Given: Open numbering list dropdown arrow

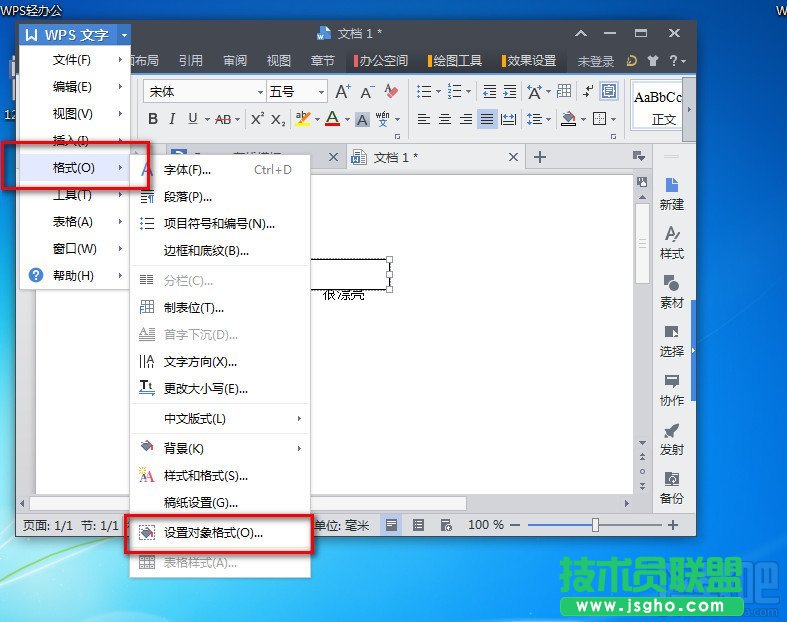Looking at the screenshot, I should [x=468, y=91].
